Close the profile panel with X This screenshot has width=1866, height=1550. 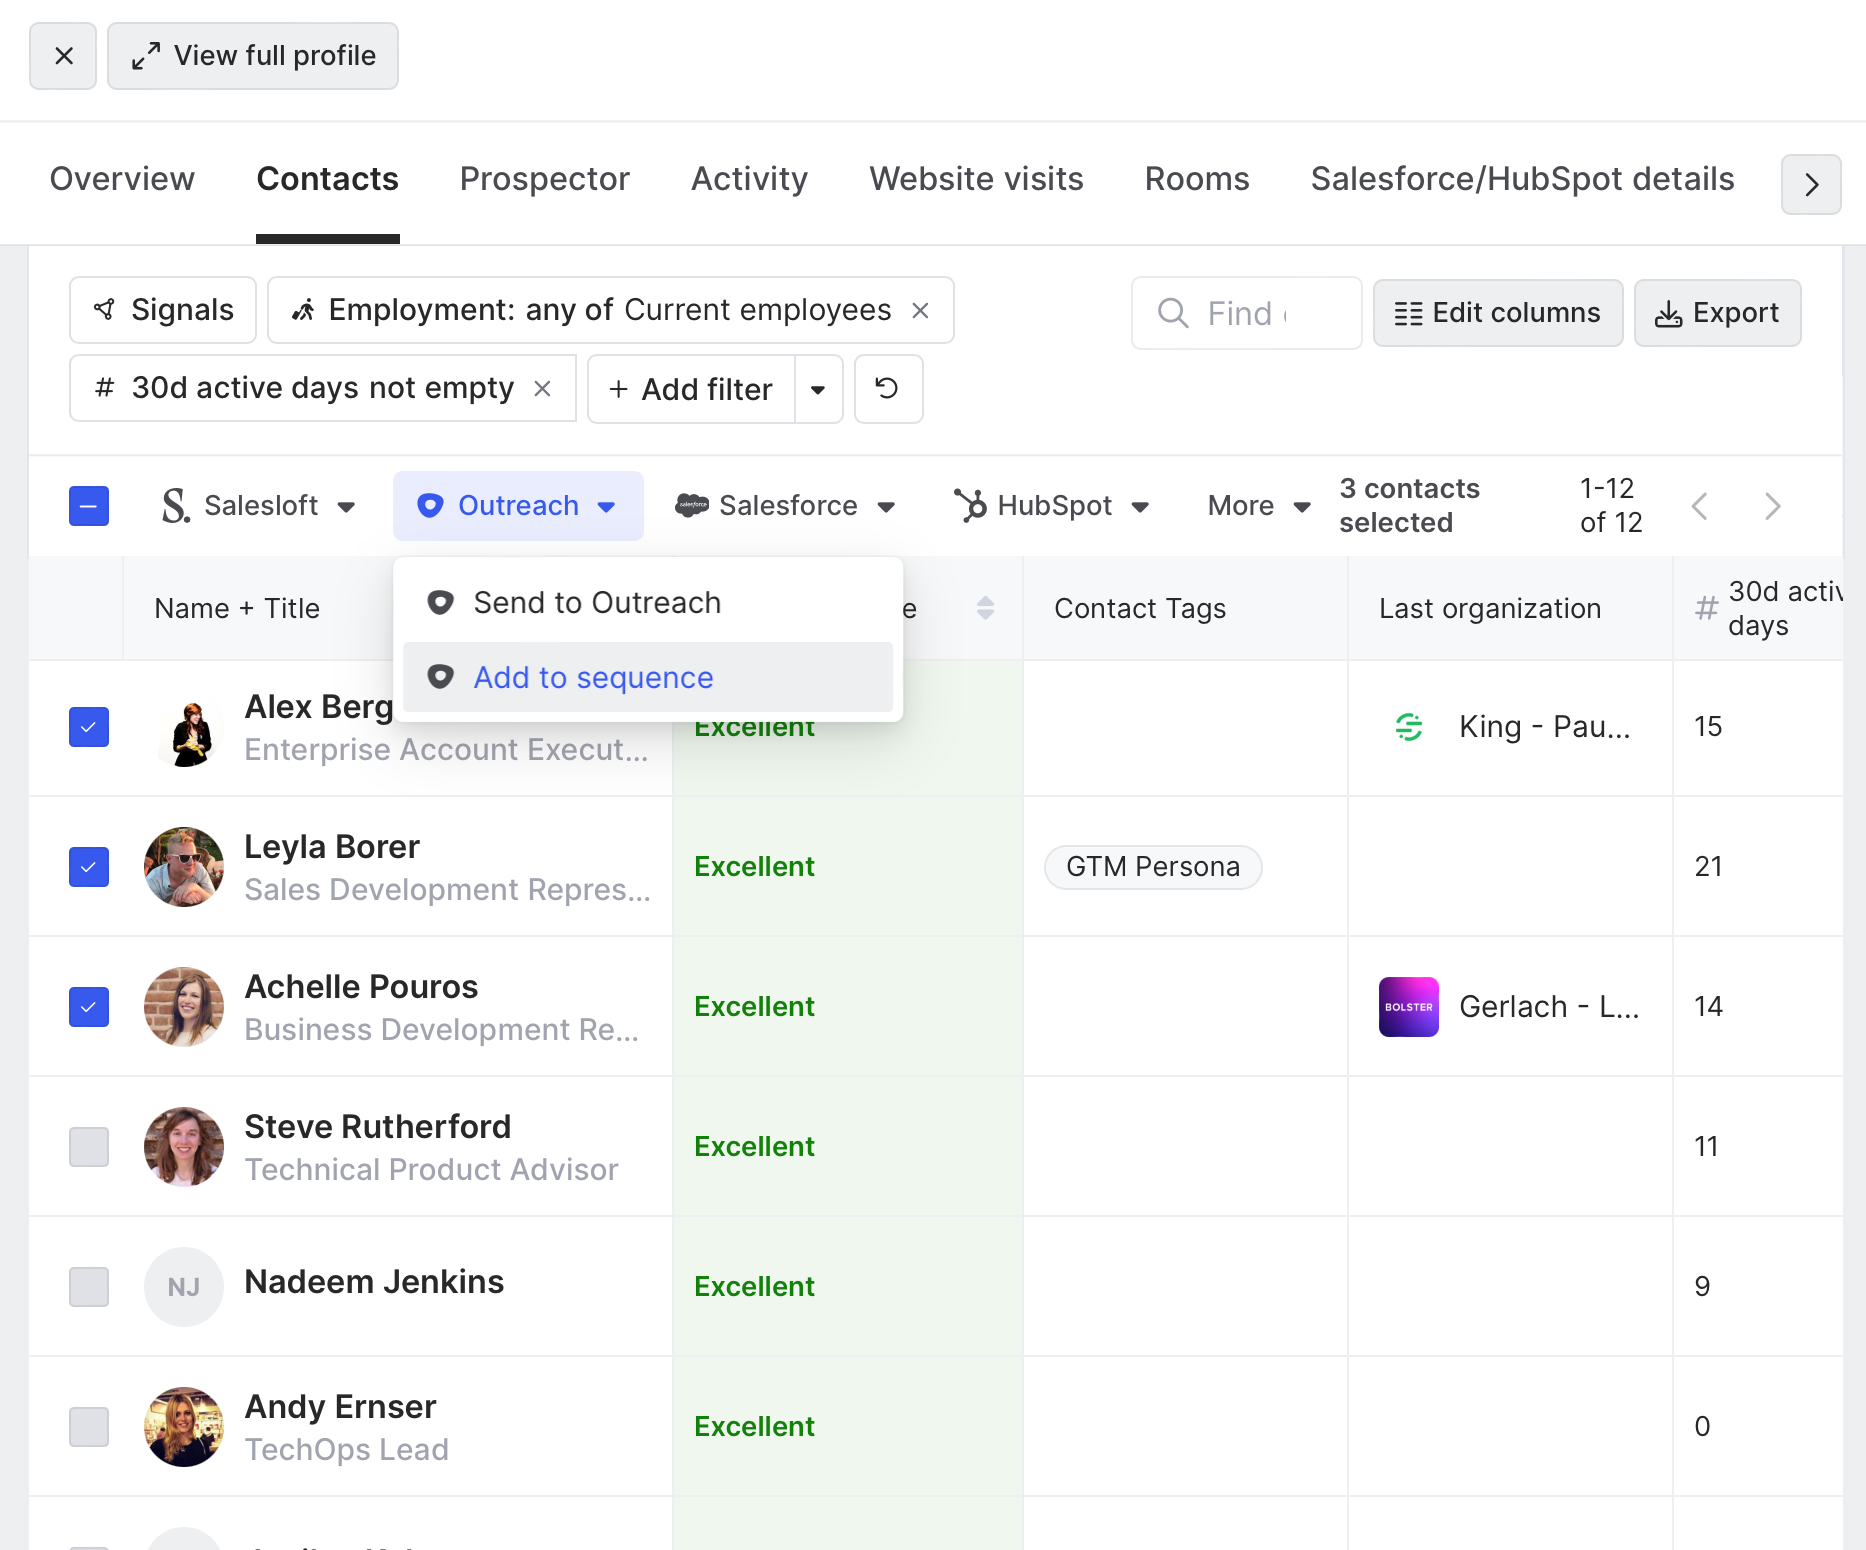click(x=63, y=56)
